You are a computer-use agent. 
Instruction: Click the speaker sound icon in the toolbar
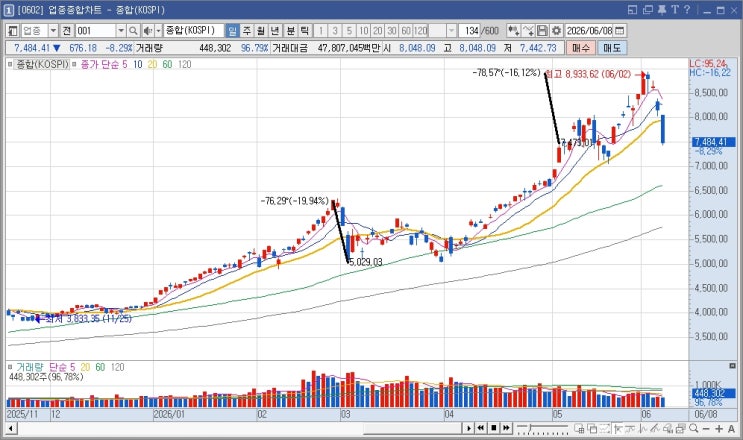tap(148, 31)
